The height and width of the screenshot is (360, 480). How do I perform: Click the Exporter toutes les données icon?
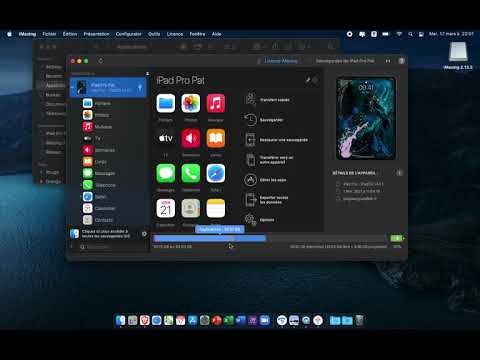[x=250, y=200]
